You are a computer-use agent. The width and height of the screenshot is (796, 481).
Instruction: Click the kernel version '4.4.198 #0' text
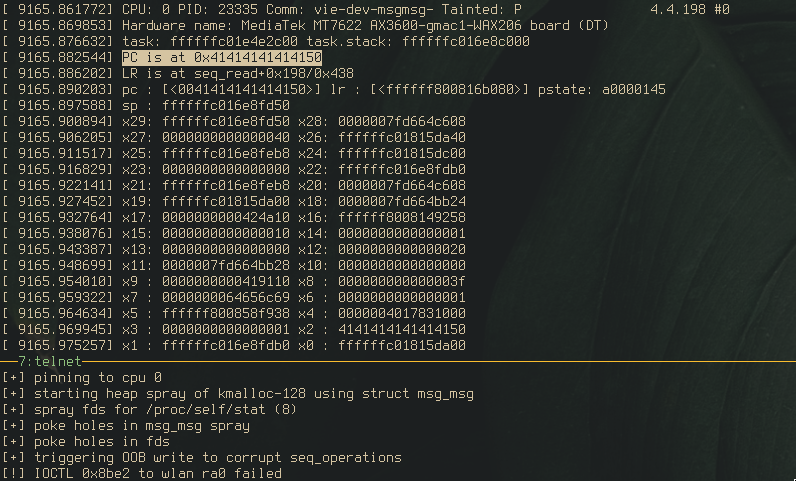pyautogui.click(x=689, y=9)
